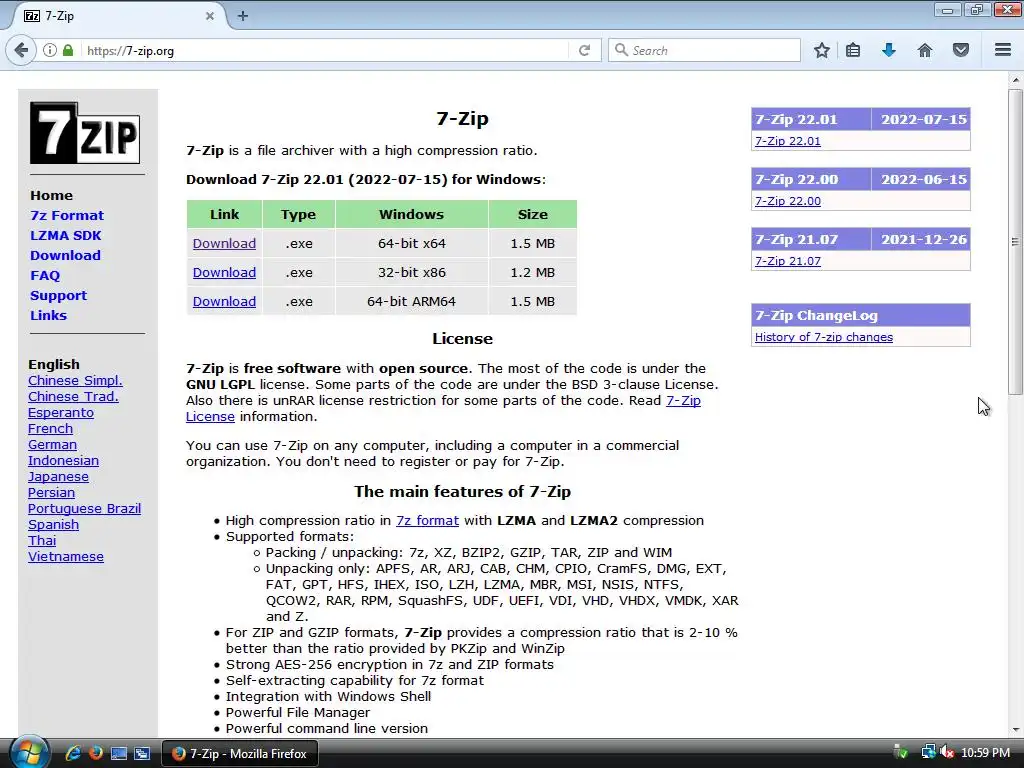Open the 7-Zip 22.01 news link
Image resolution: width=1024 pixels, height=768 pixels.
point(788,141)
